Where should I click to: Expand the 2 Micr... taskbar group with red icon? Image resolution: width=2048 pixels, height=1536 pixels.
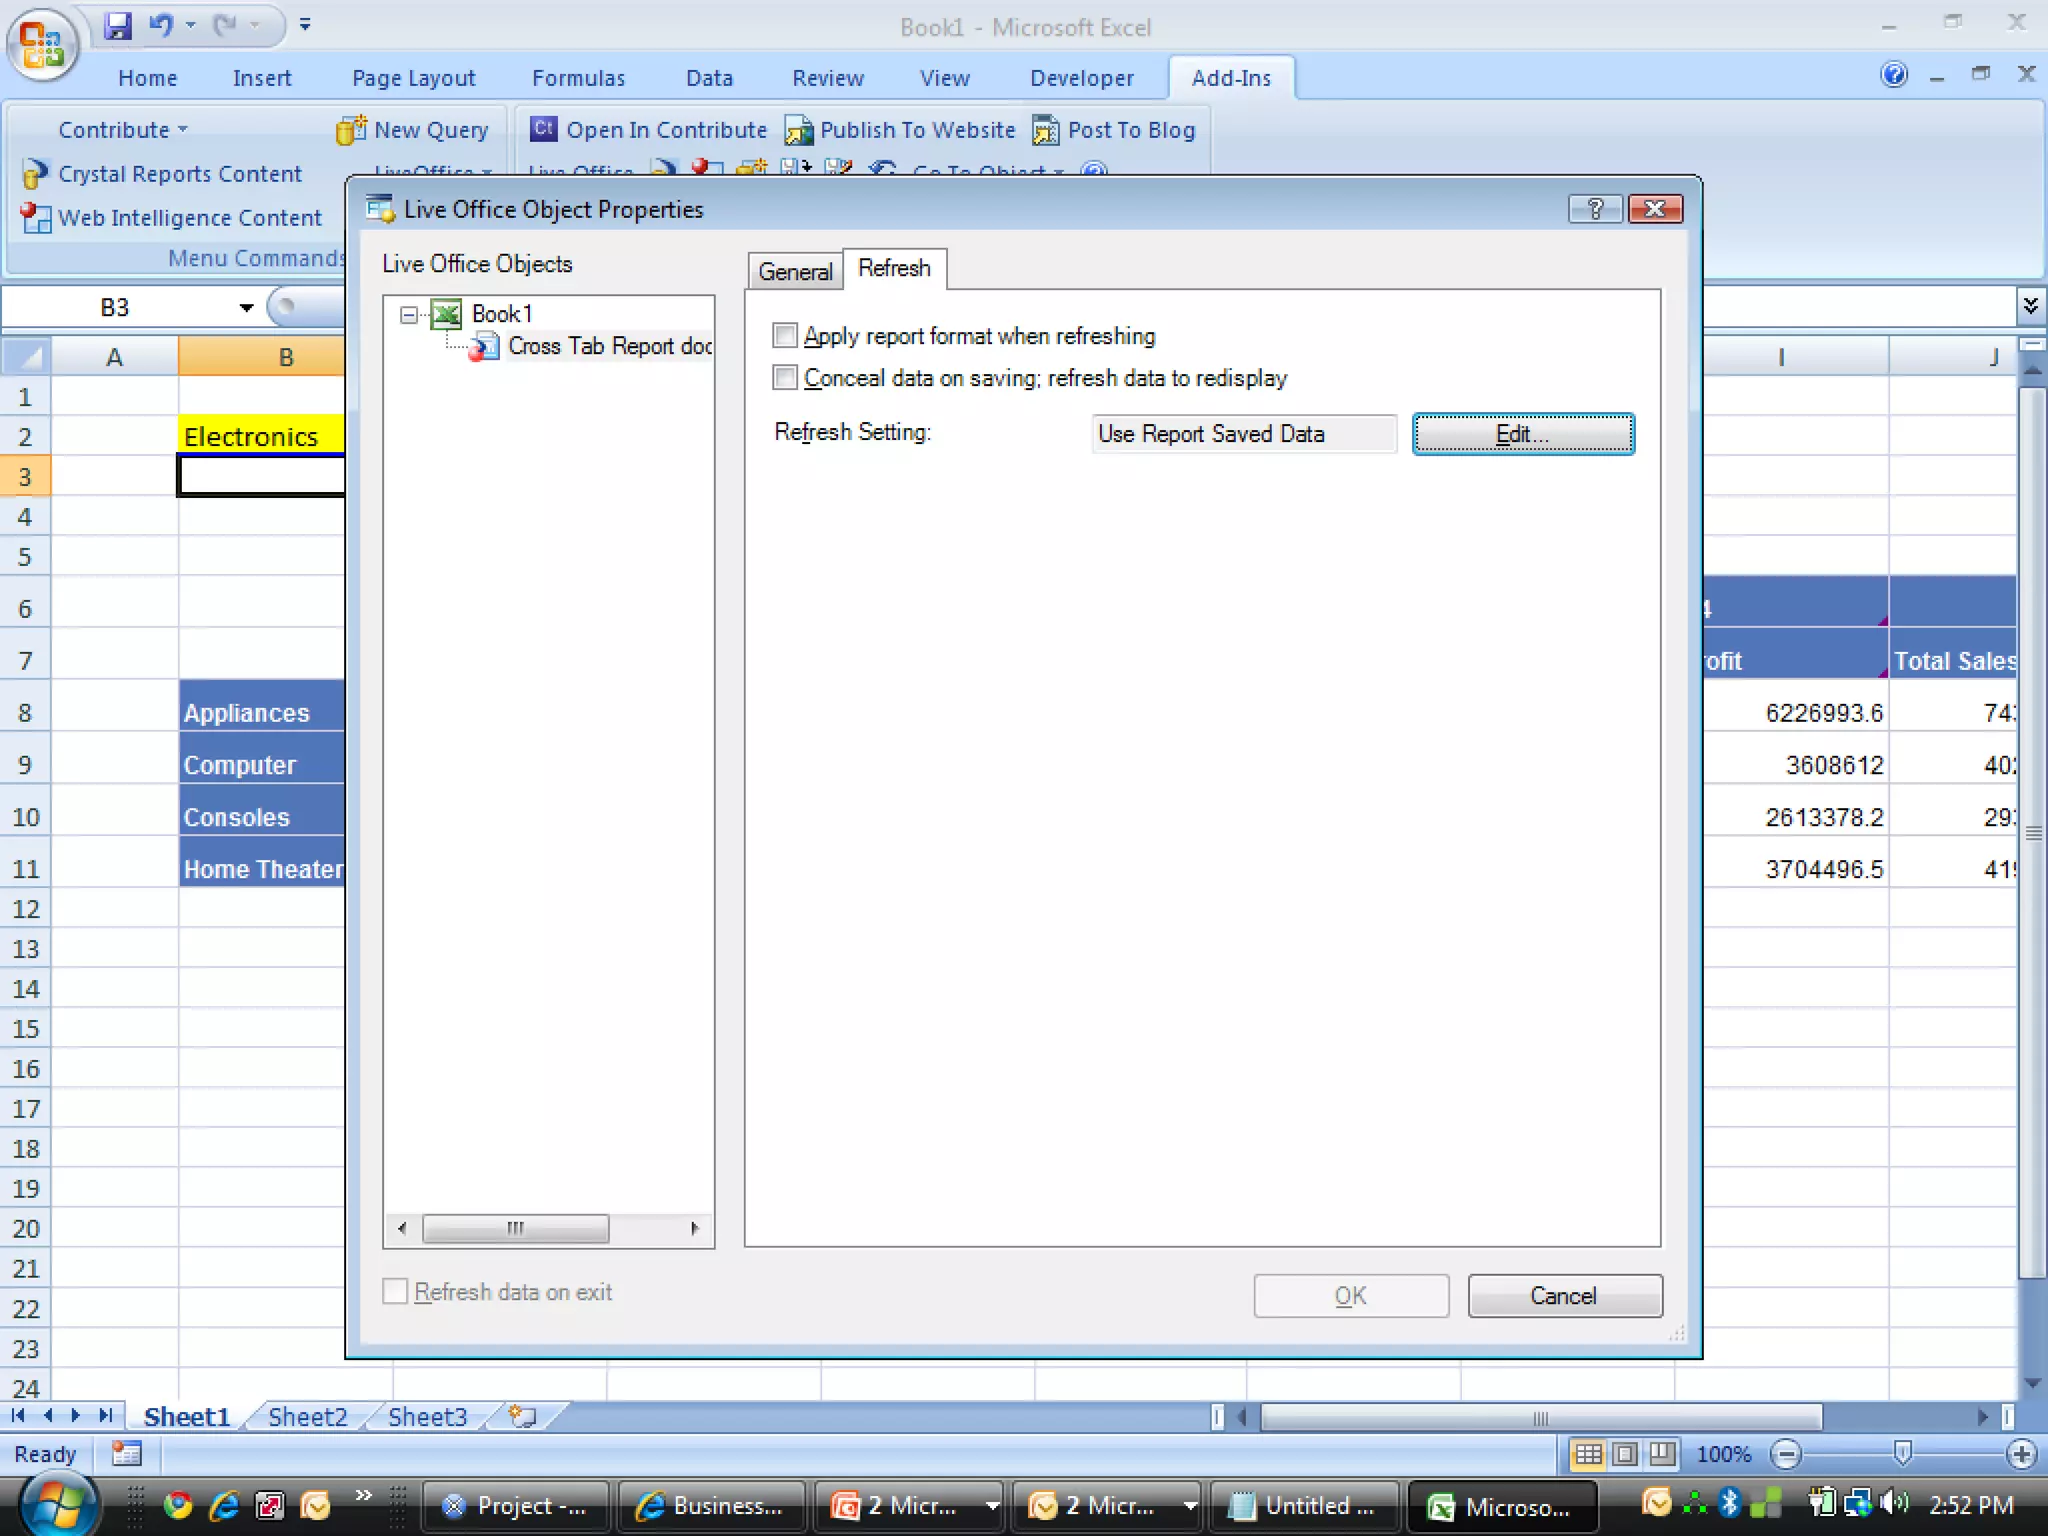[992, 1505]
